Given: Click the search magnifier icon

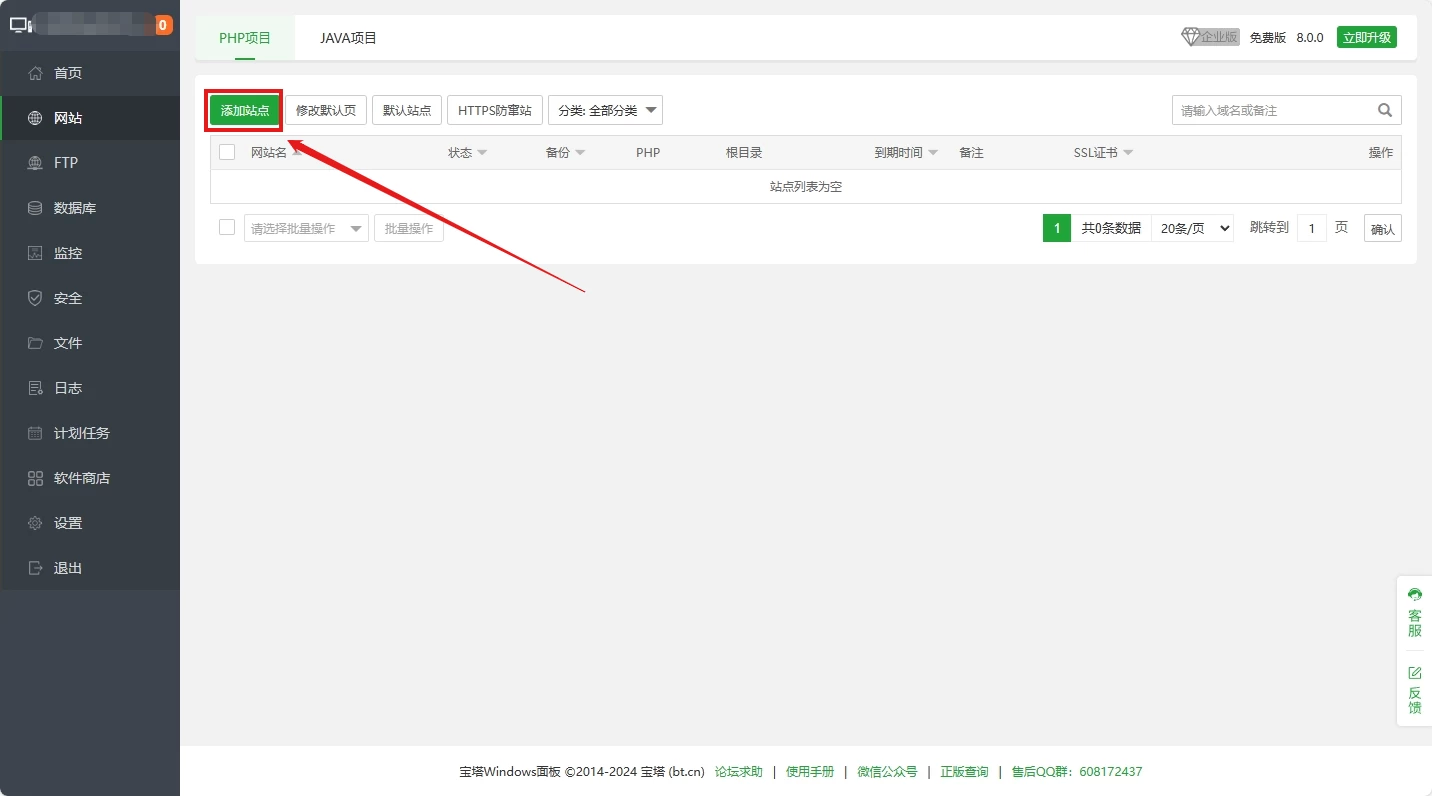Looking at the screenshot, I should [x=1385, y=110].
